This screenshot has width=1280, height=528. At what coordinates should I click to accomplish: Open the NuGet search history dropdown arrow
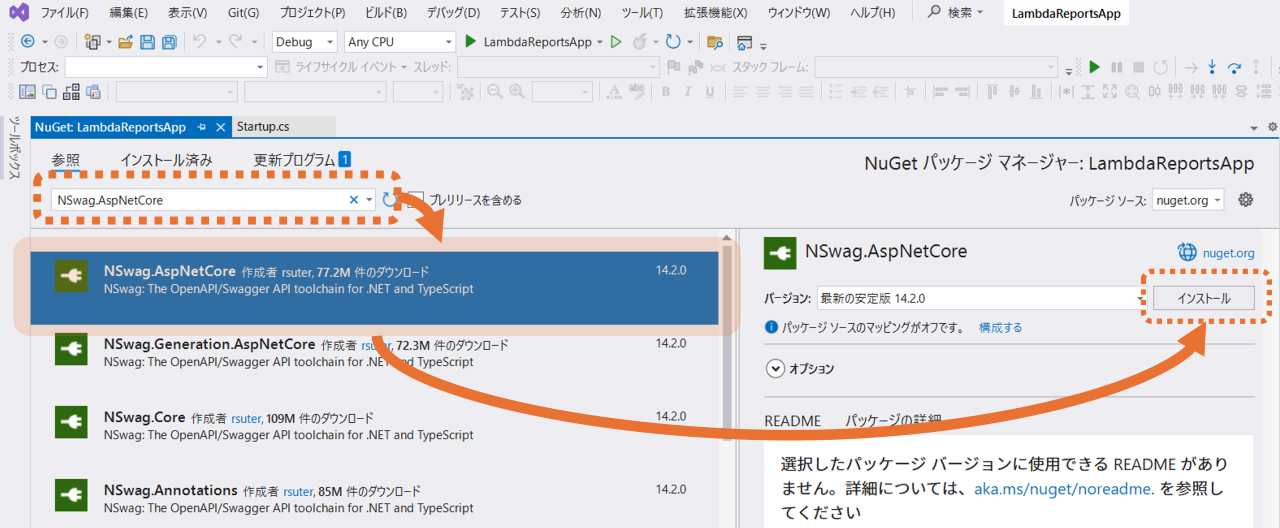[369, 200]
